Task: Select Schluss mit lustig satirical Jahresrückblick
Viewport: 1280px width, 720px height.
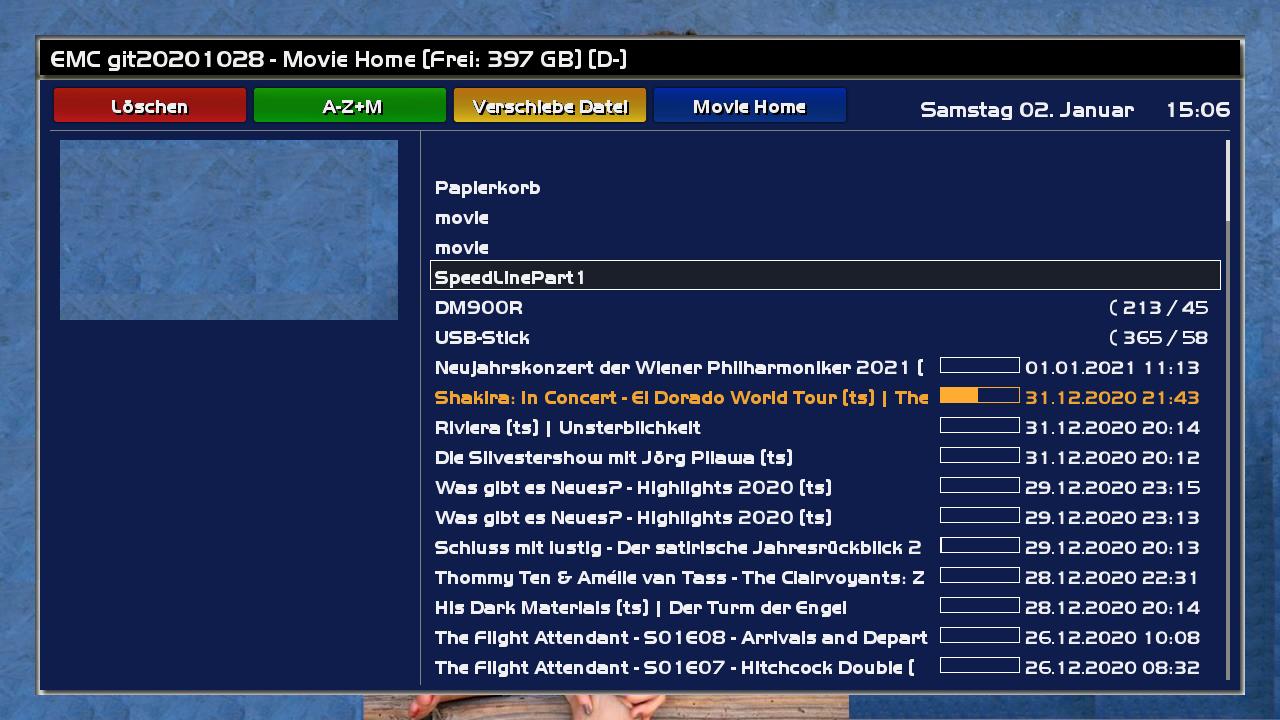Action: tap(677, 548)
